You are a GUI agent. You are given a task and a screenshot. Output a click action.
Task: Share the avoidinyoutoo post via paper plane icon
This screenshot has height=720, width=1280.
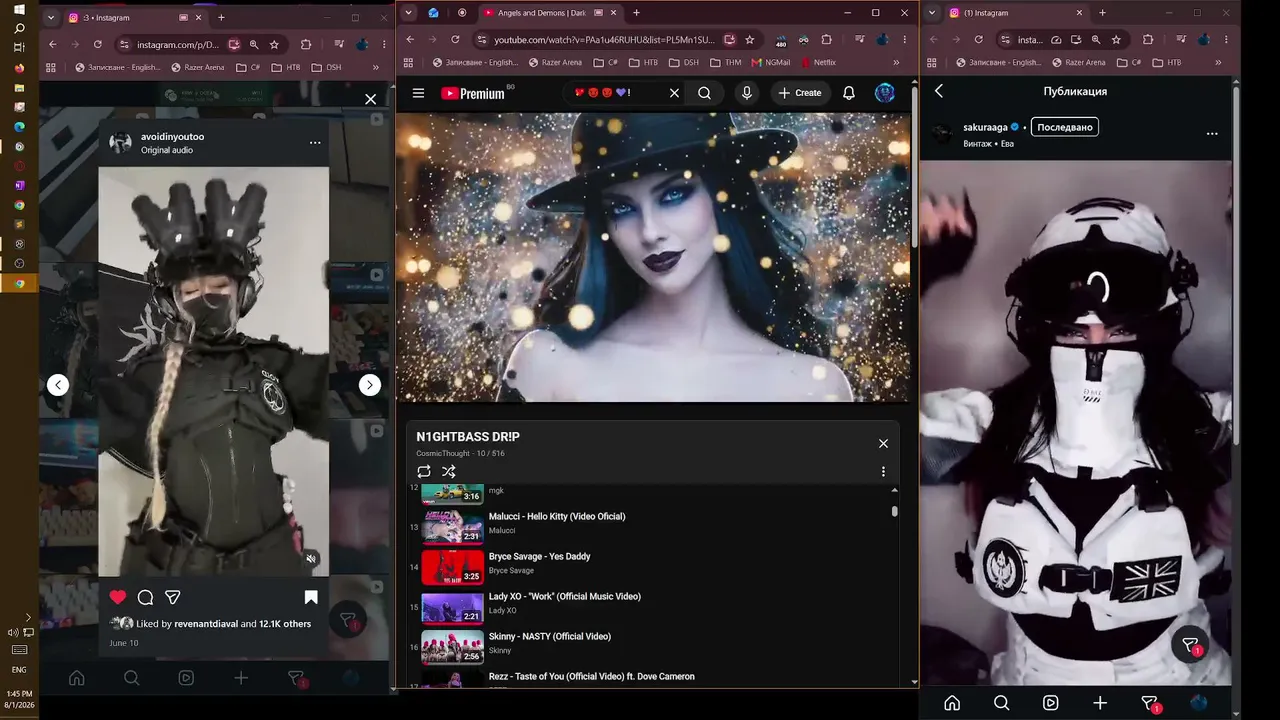[x=172, y=597]
